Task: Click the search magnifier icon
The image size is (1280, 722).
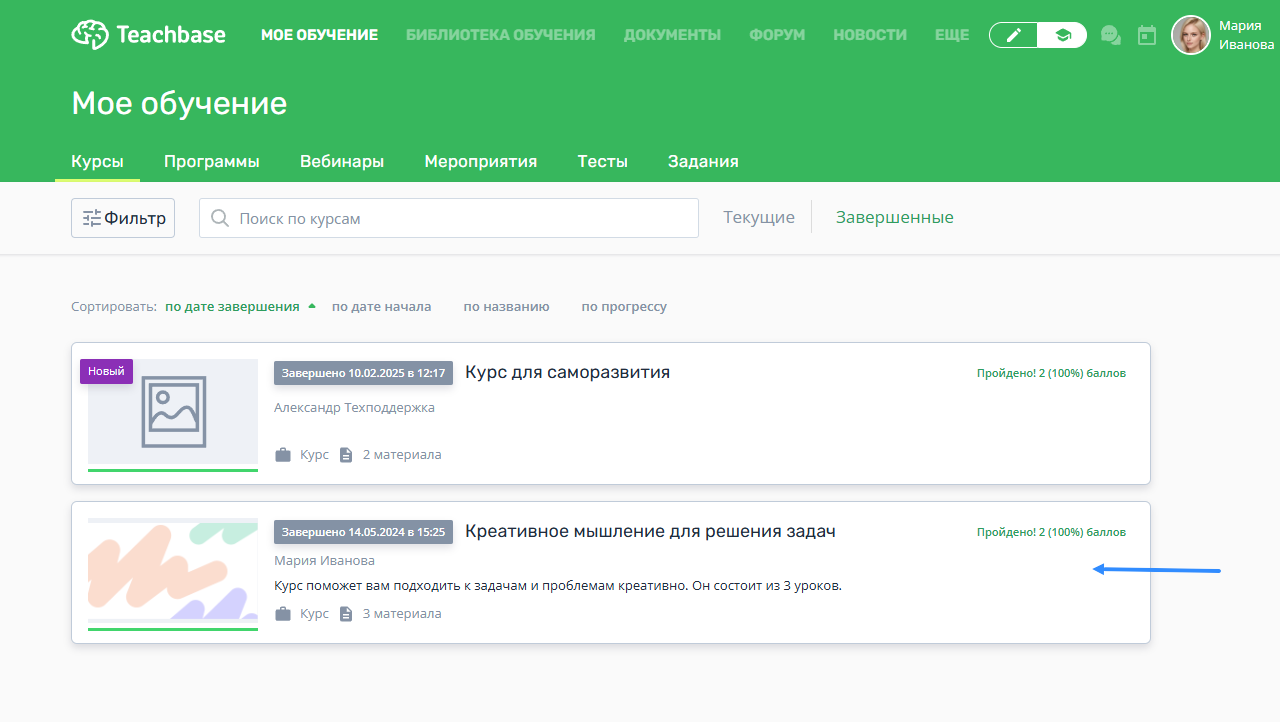Action: [x=220, y=218]
